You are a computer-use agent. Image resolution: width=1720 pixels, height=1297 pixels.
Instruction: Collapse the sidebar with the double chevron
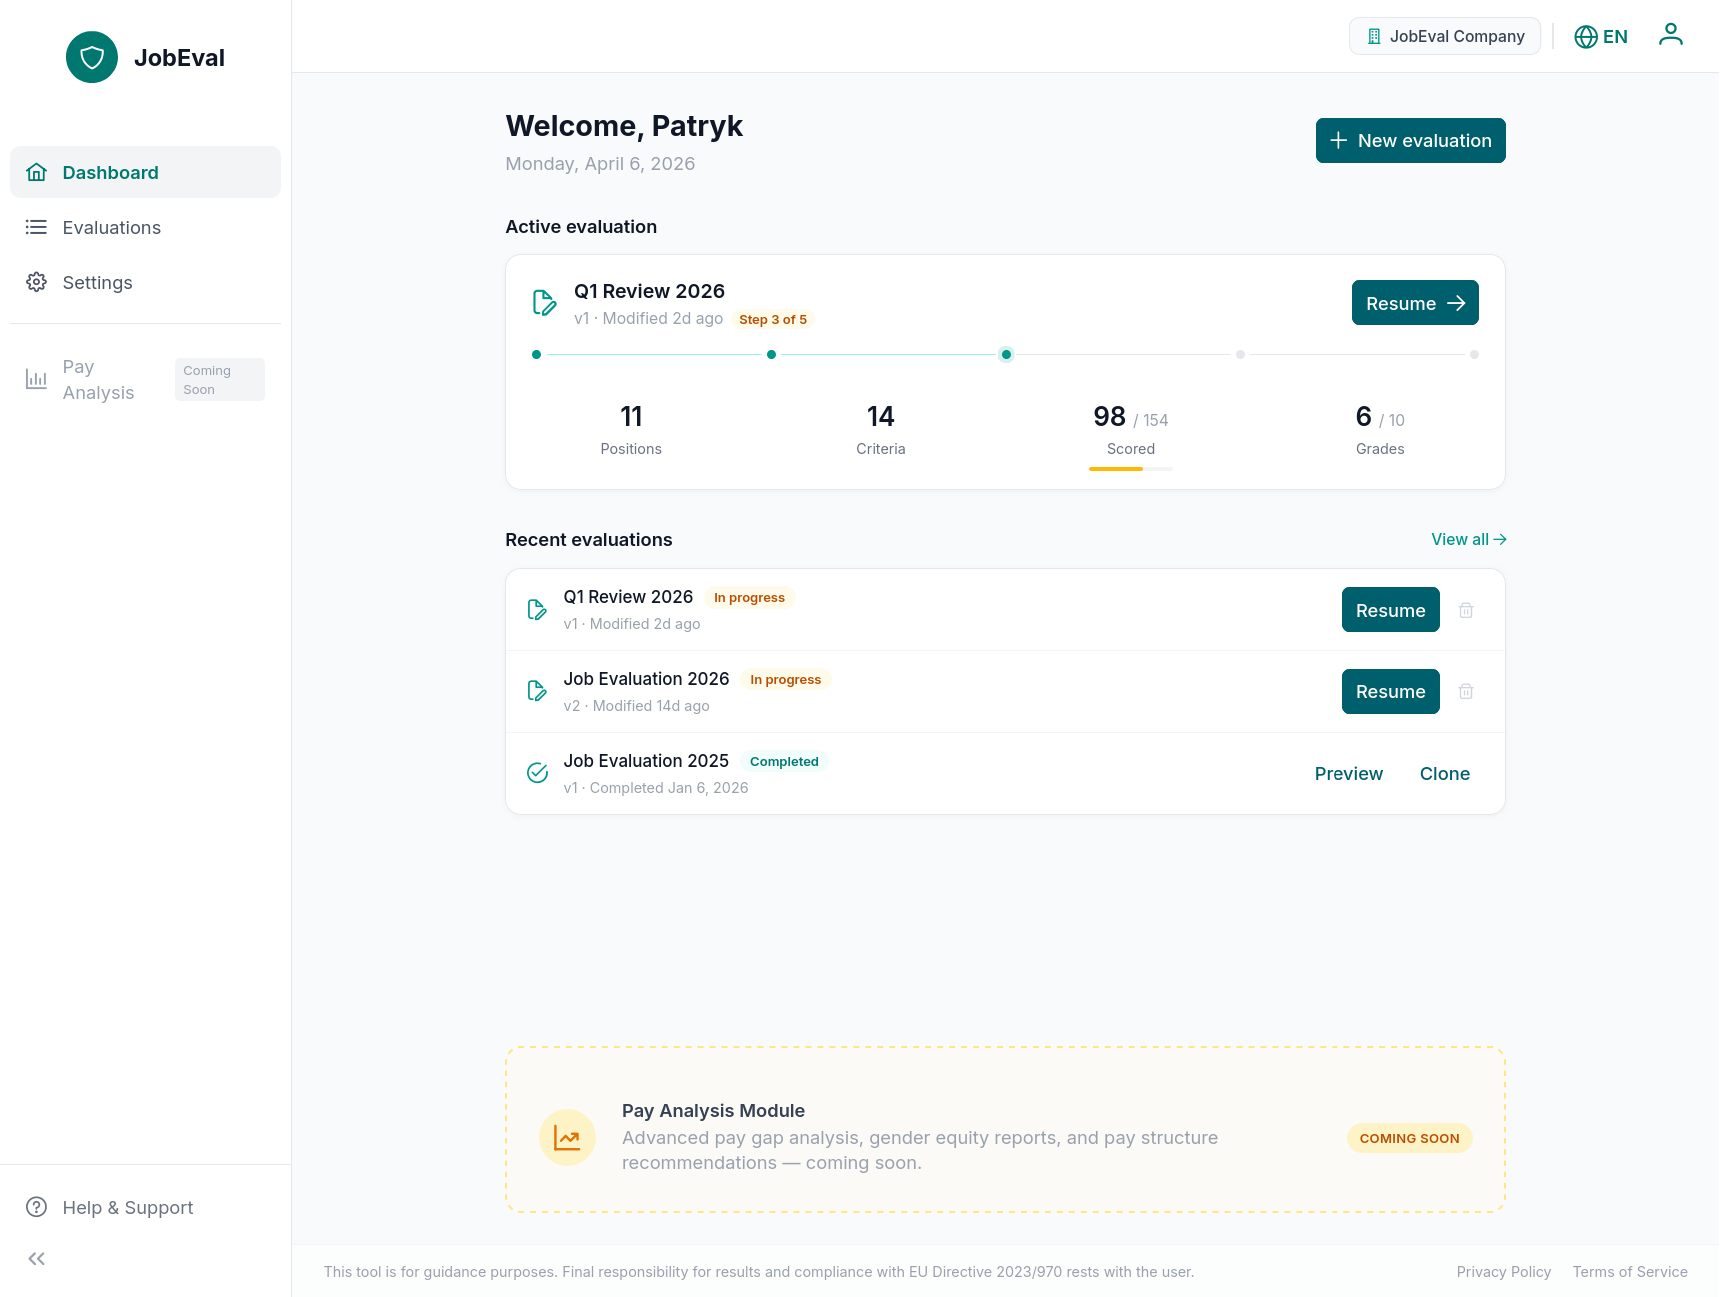[x=37, y=1259]
